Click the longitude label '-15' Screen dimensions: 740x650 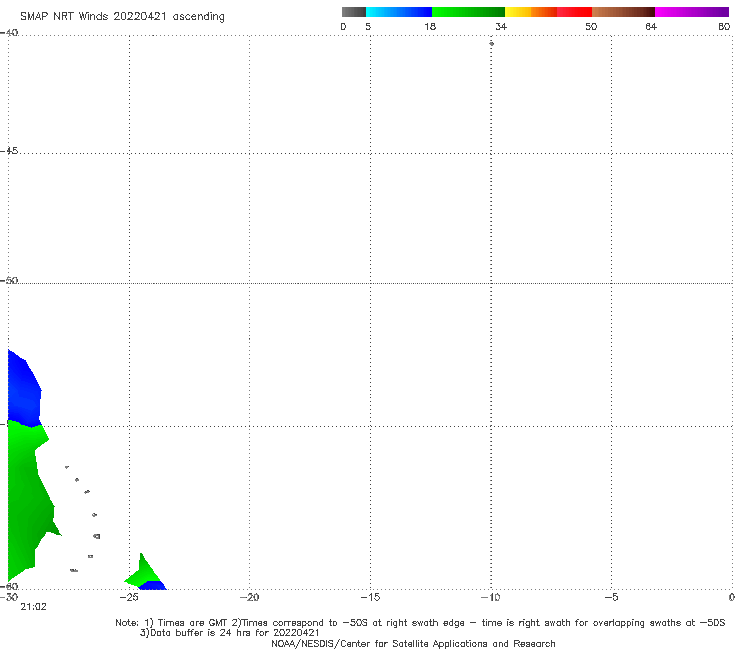[x=370, y=597]
